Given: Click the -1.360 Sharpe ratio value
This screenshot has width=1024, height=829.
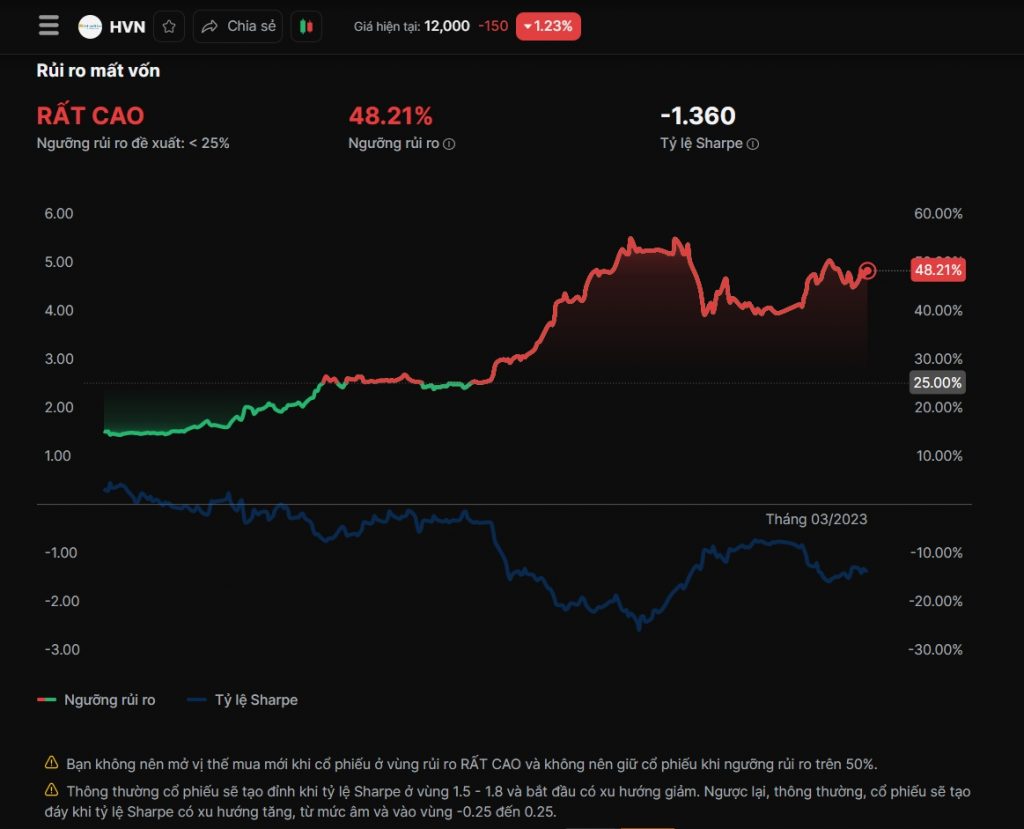Looking at the screenshot, I should [x=698, y=116].
